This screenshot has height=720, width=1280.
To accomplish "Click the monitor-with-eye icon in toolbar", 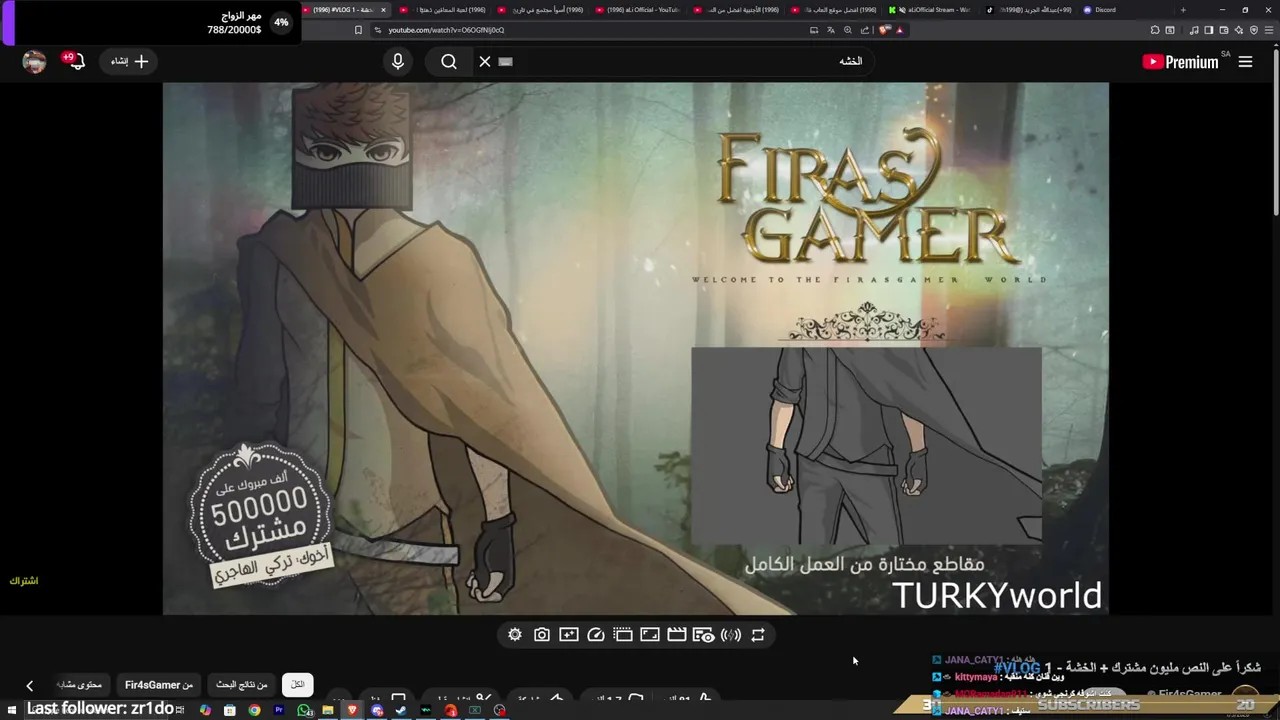I will click(704, 635).
